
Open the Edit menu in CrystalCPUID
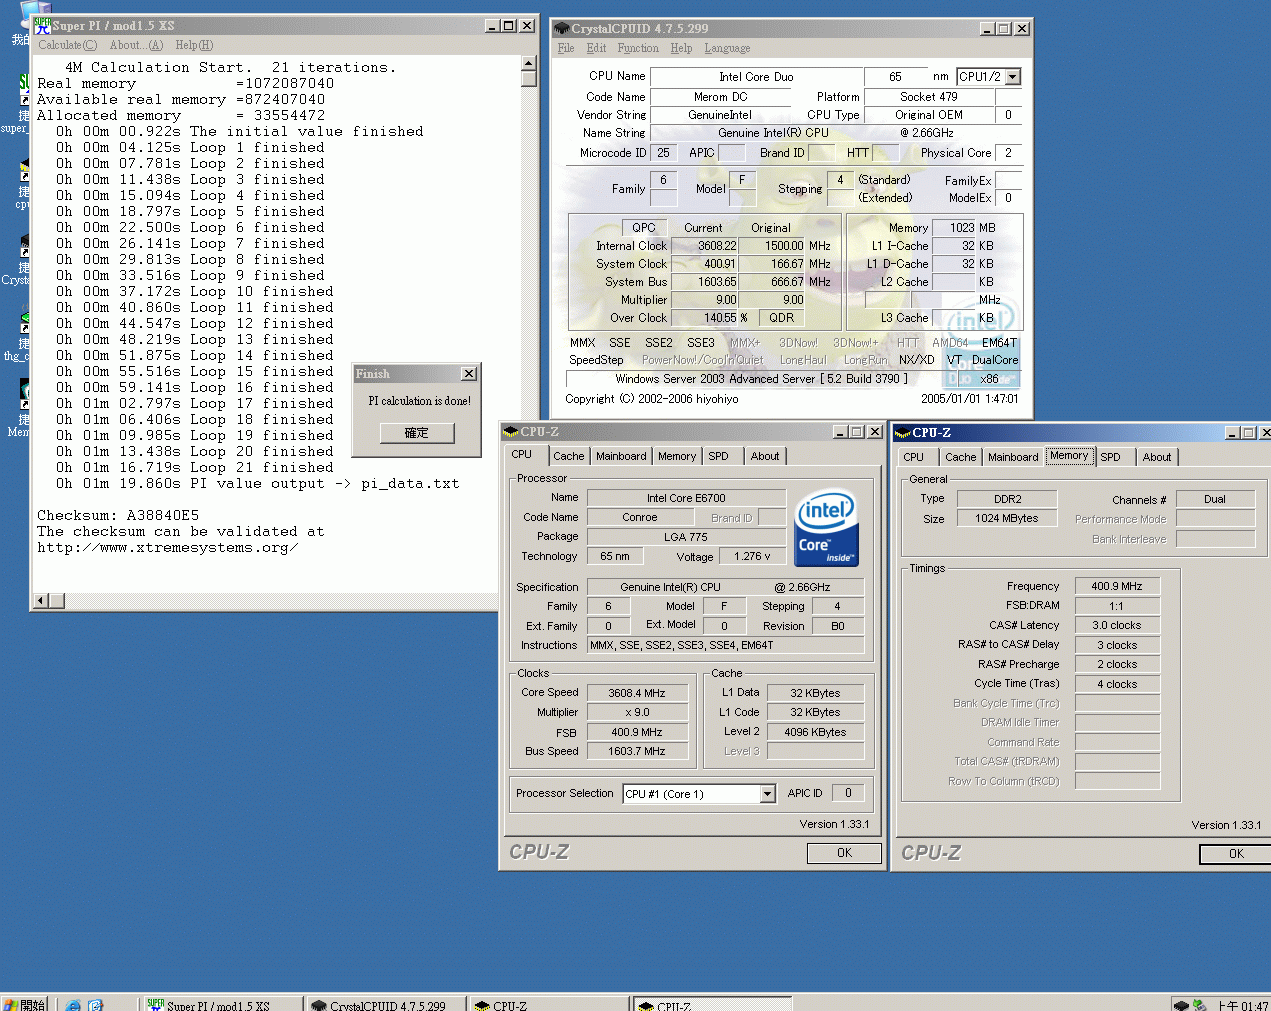click(x=596, y=48)
